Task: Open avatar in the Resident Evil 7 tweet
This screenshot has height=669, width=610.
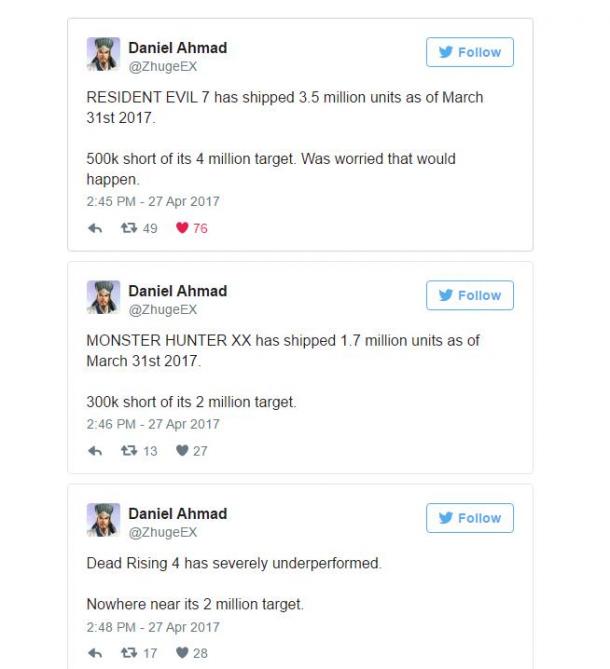Action: coord(103,54)
